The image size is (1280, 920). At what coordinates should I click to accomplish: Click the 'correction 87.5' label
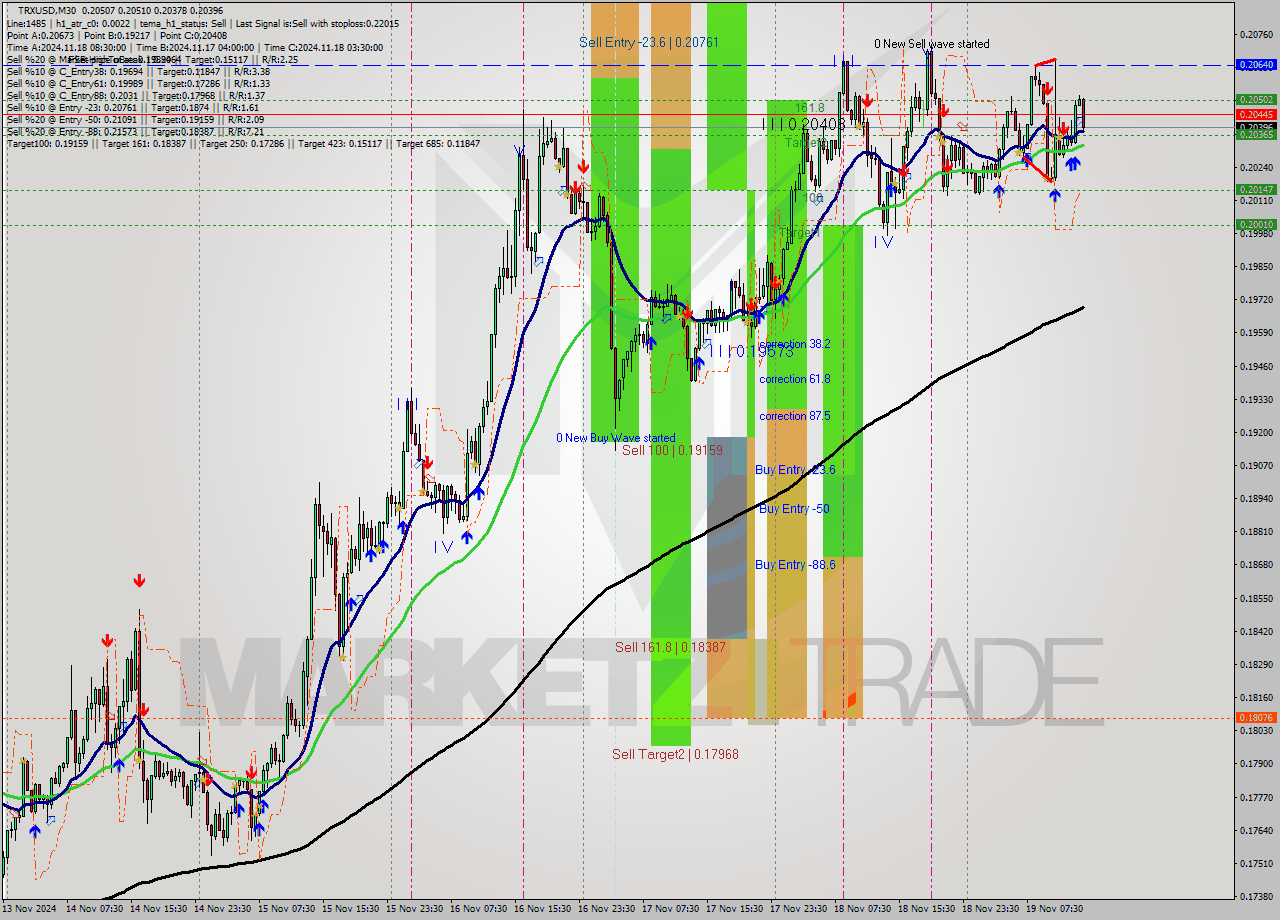pyautogui.click(x=794, y=416)
